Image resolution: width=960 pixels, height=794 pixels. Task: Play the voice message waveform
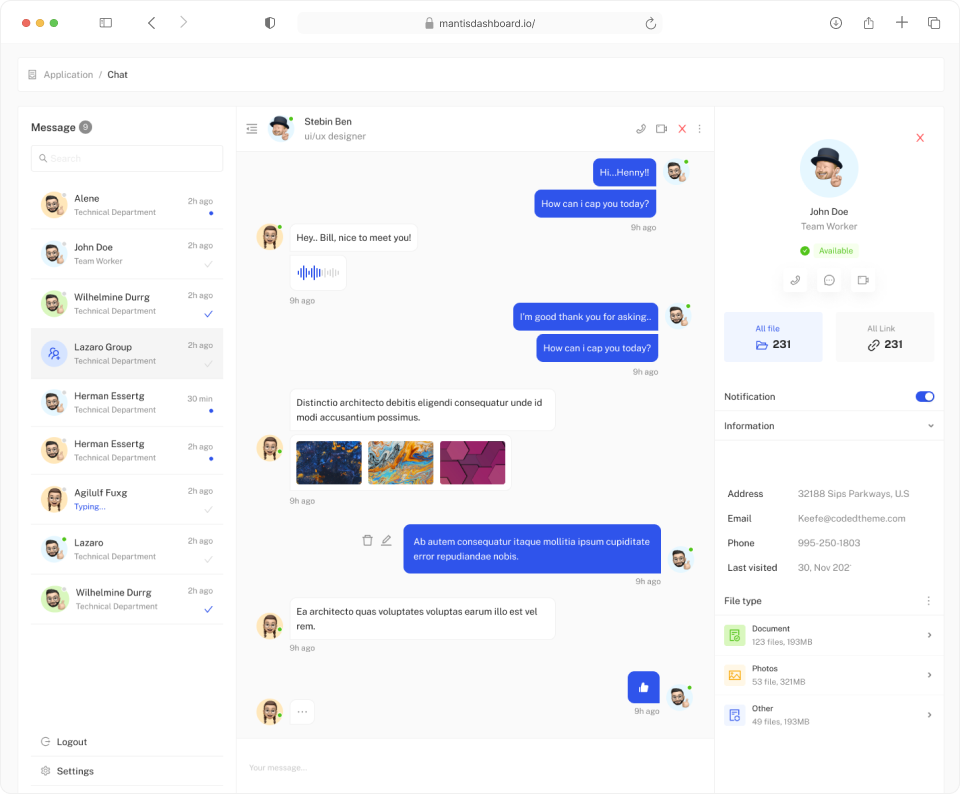tap(318, 273)
